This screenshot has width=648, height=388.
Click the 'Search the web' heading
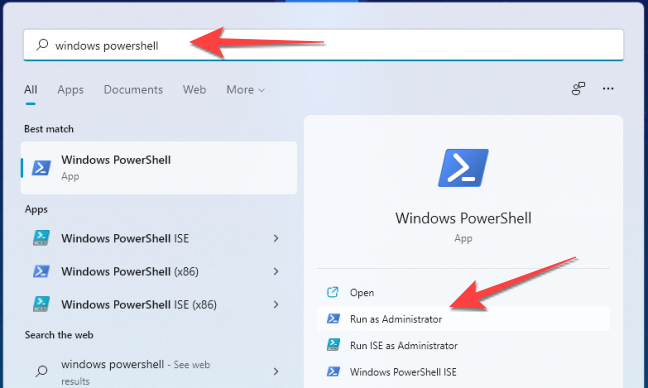(59, 335)
